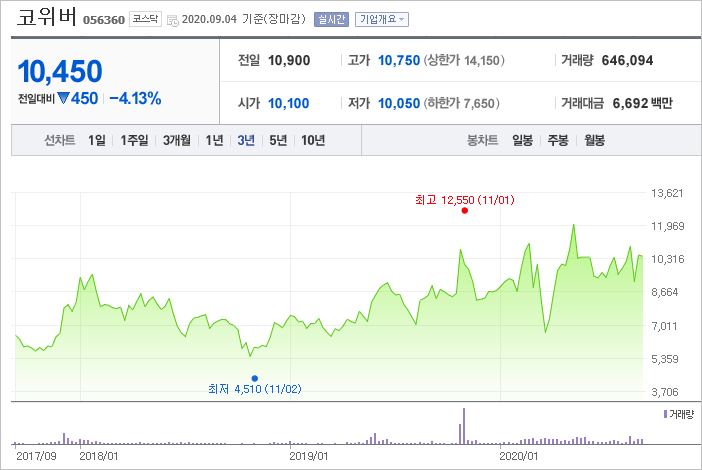Click the date 2020.09.04 기준(장마감)
The width and height of the screenshot is (702, 470).
244,19
